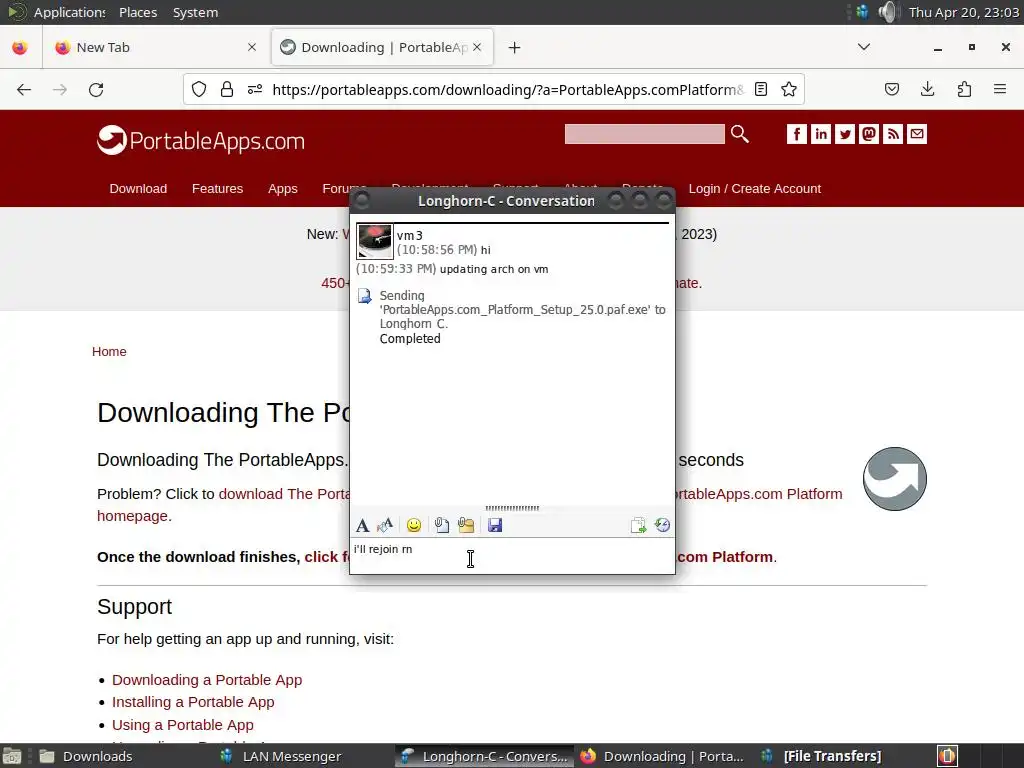The image size is (1024, 768).
Task: Open the Download nav menu item
Action: [x=138, y=189]
